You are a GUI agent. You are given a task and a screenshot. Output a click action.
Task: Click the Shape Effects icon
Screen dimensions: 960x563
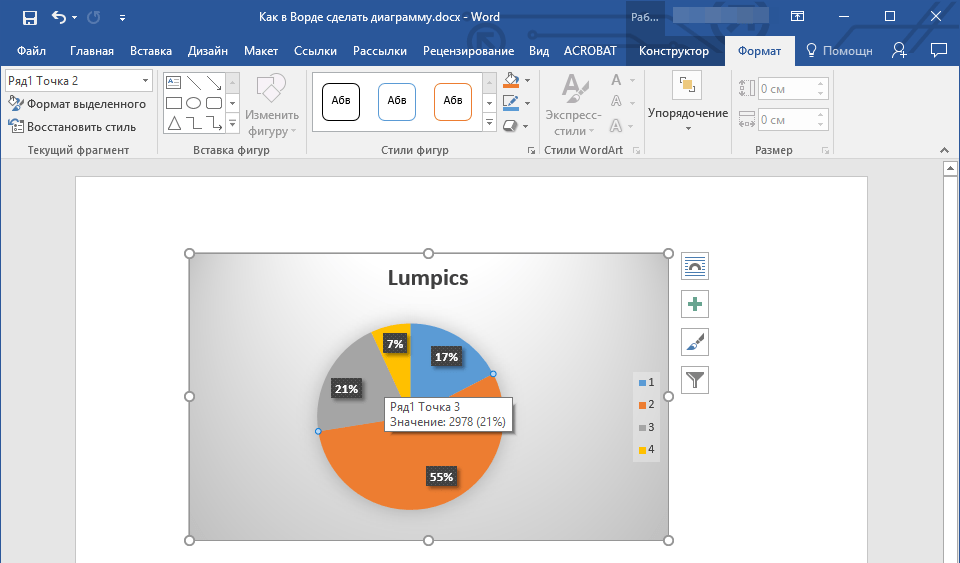511,126
